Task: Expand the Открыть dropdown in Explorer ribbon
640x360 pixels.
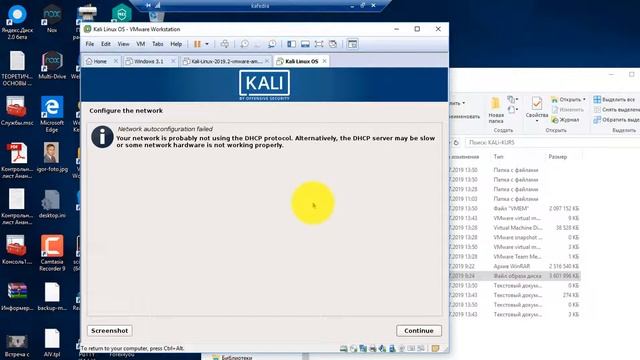Action: pos(584,99)
